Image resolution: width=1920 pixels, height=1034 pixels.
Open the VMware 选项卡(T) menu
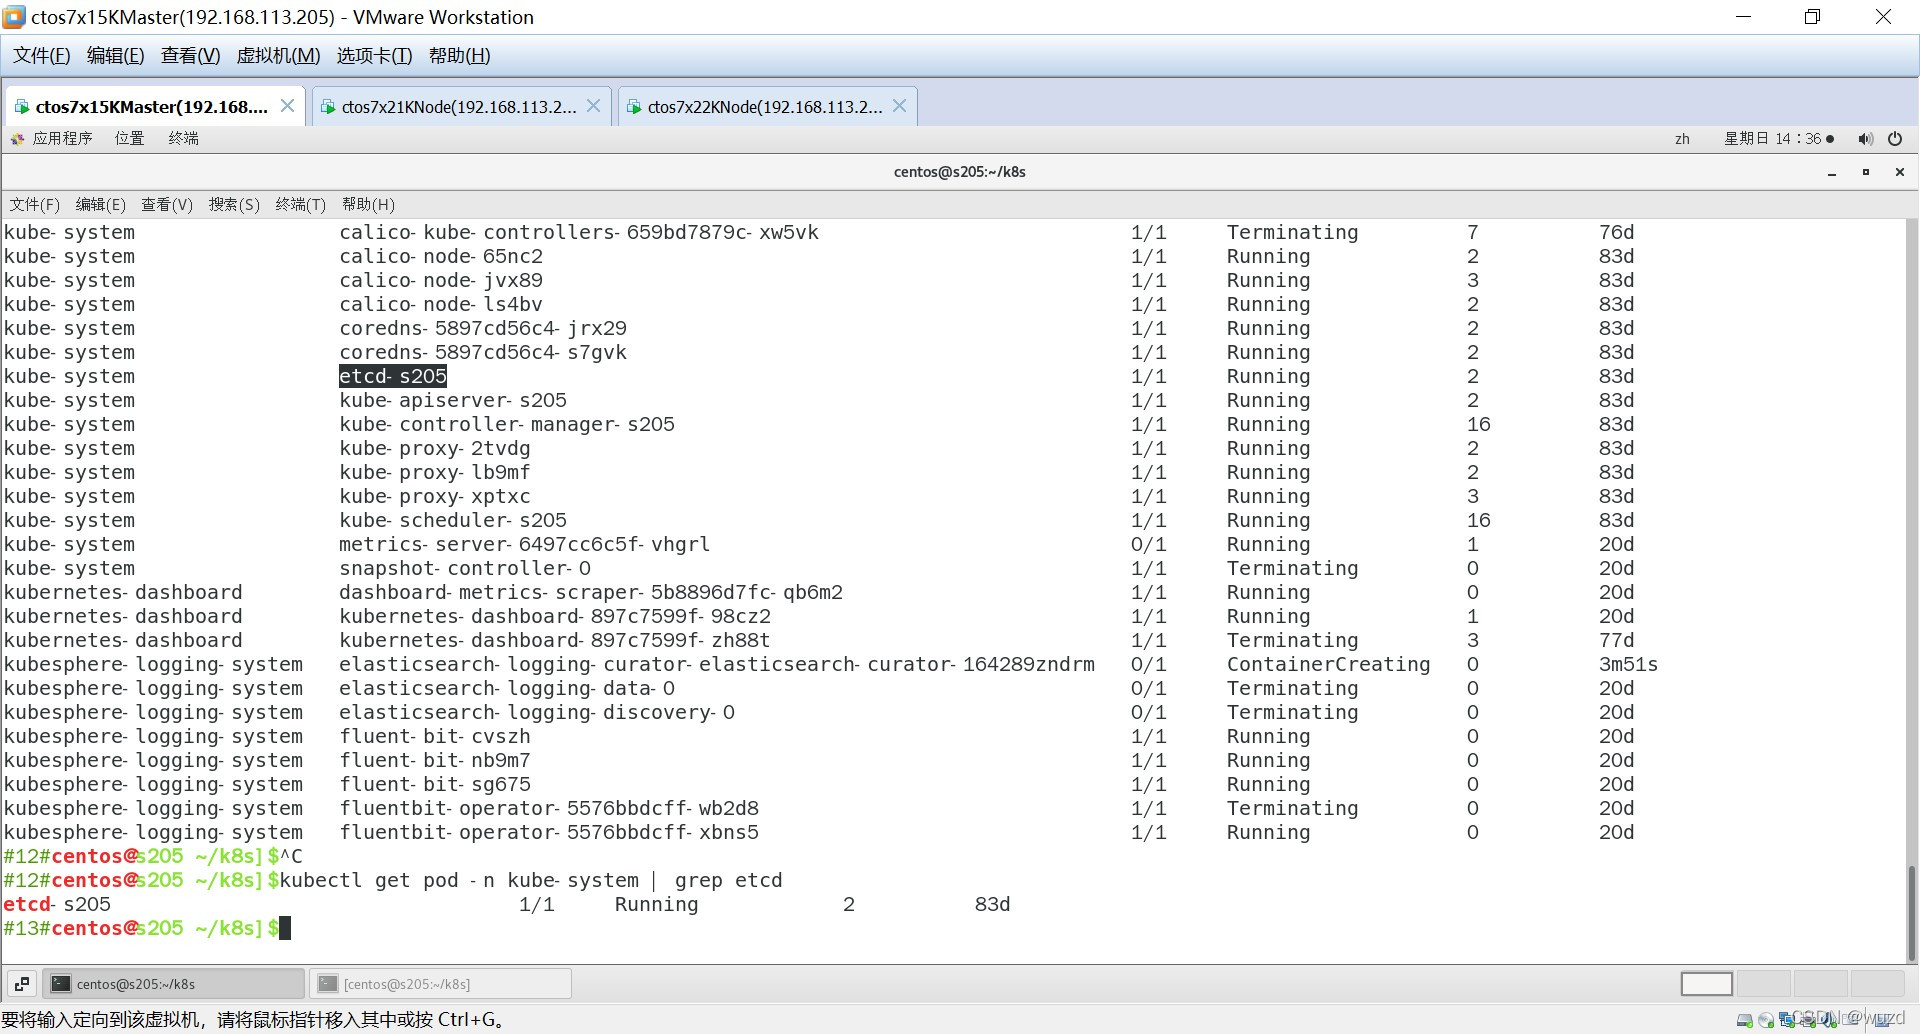click(374, 56)
